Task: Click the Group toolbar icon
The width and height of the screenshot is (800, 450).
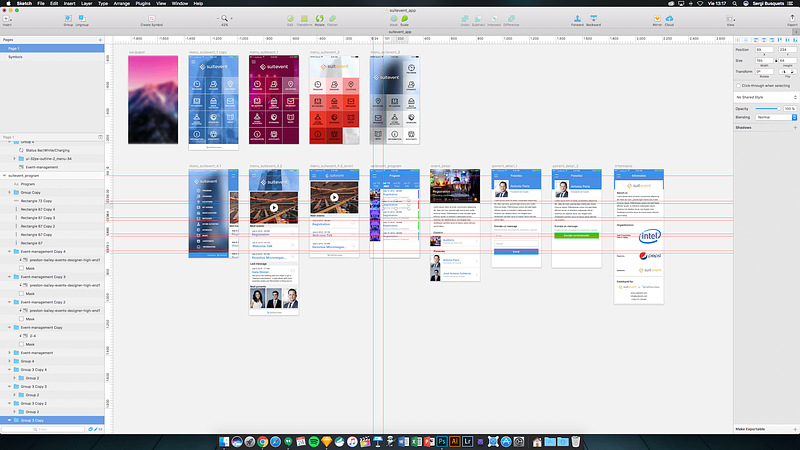Action: (68, 19)
